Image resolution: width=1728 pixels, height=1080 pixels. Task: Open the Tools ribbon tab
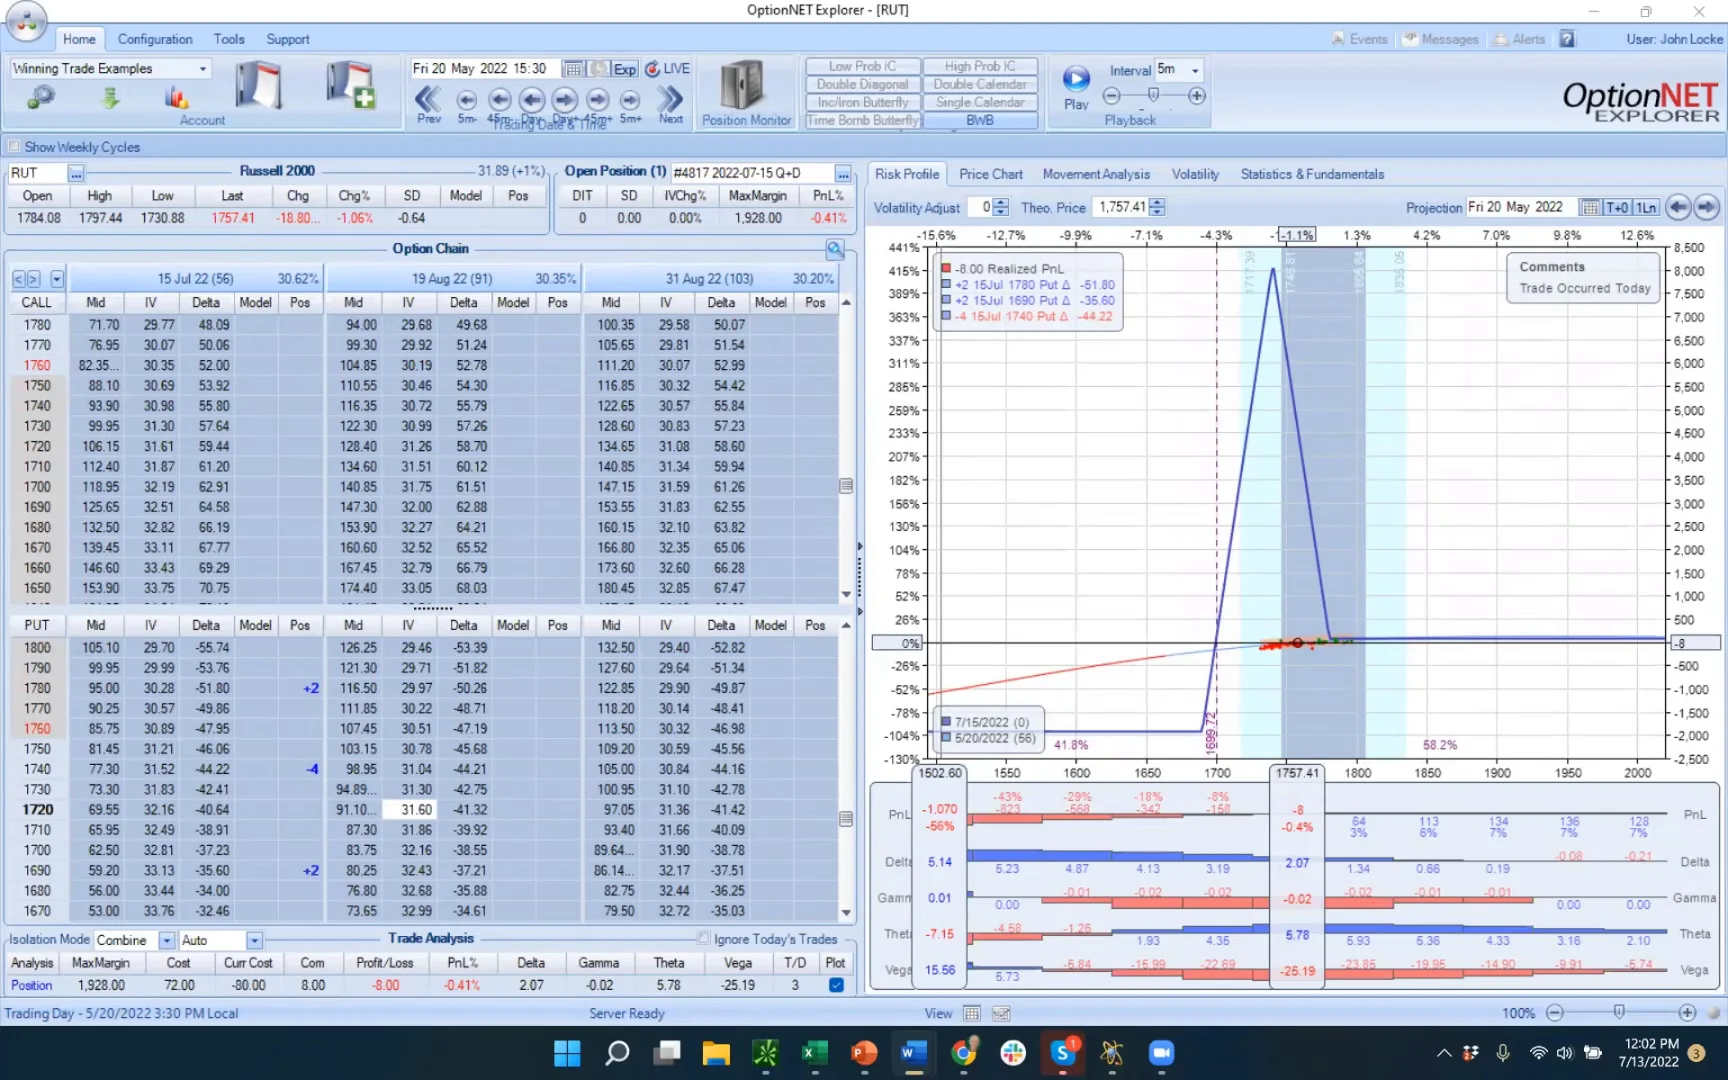(x=229, y=39)
